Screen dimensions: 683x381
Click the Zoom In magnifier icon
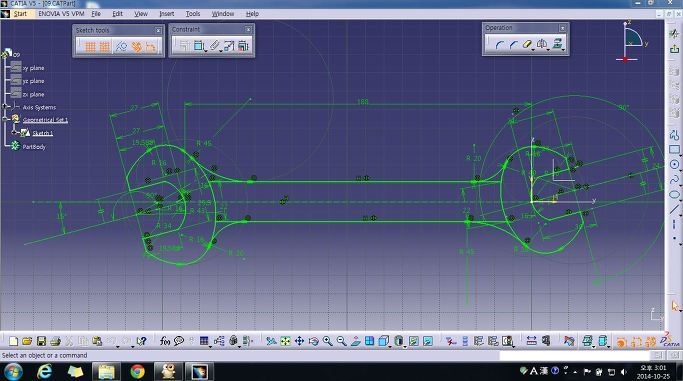click(x=328, y=341)
